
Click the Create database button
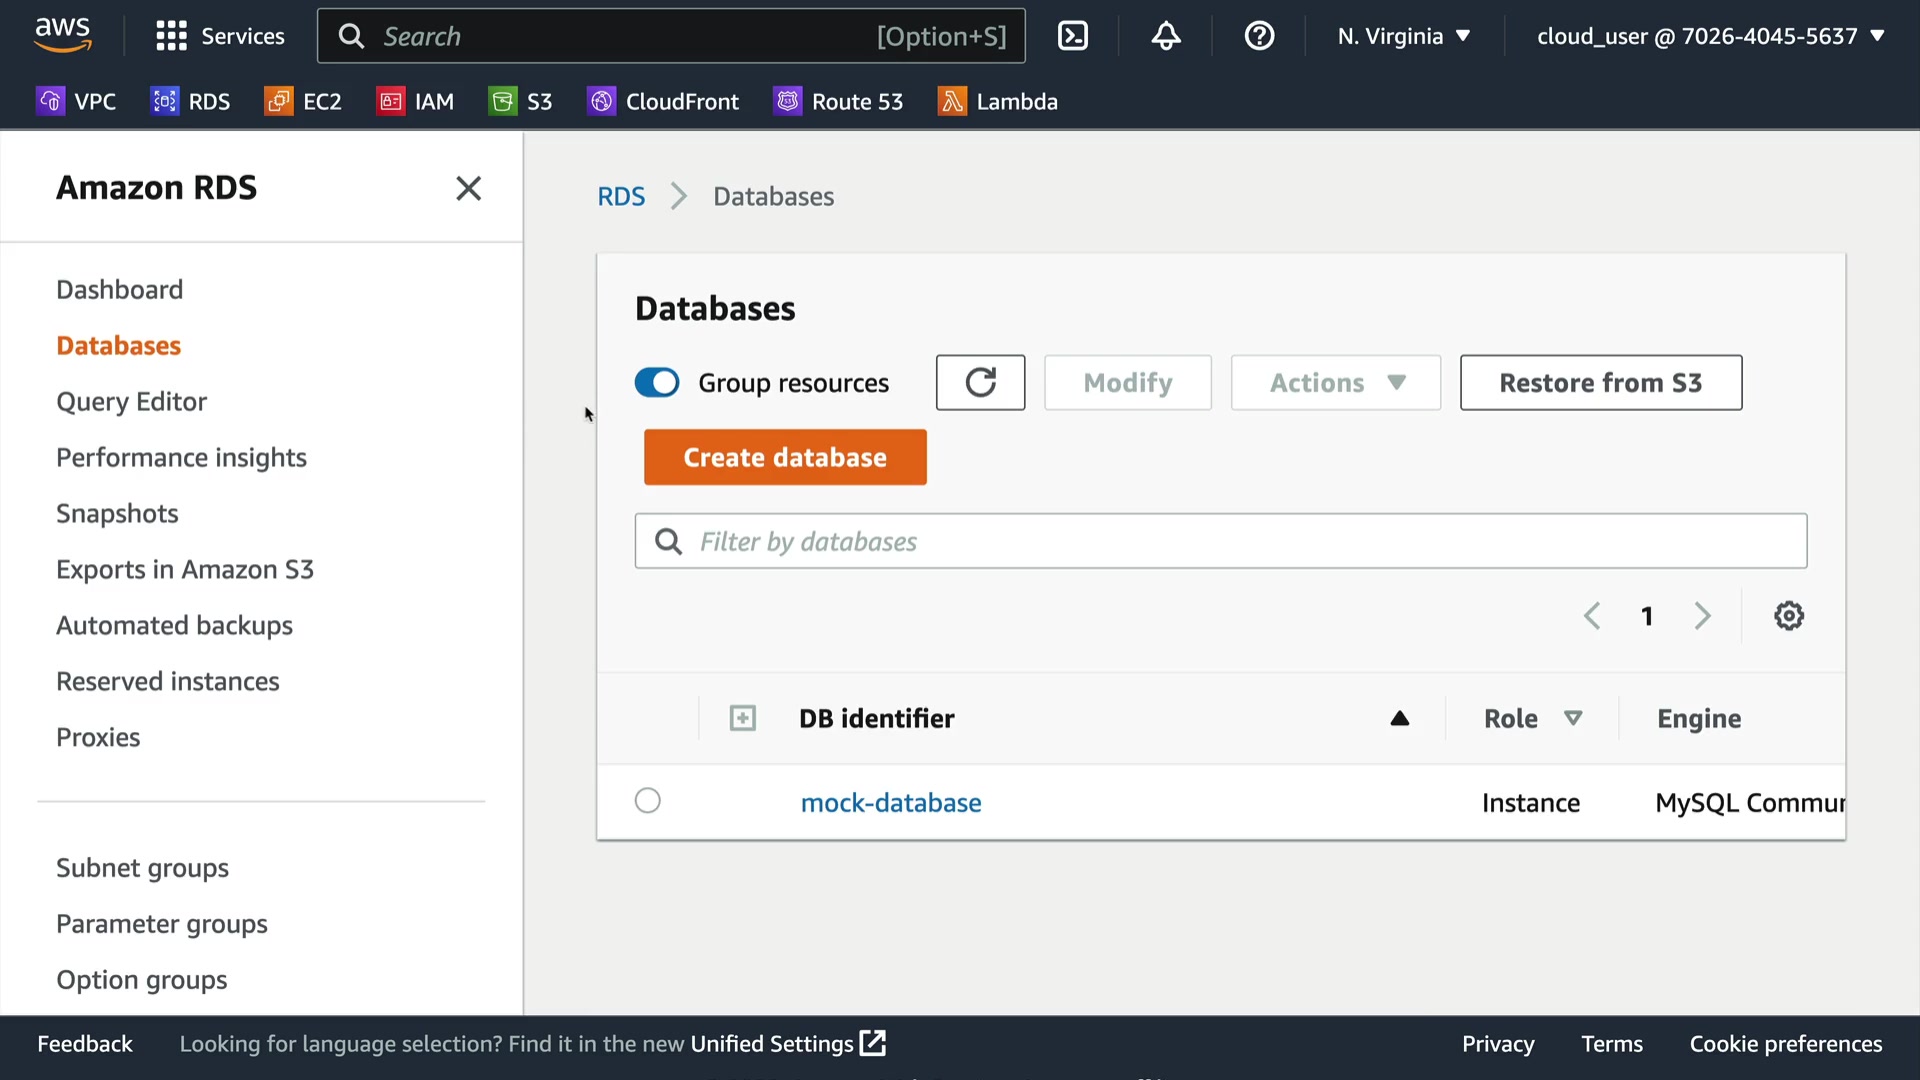(785, 457)
